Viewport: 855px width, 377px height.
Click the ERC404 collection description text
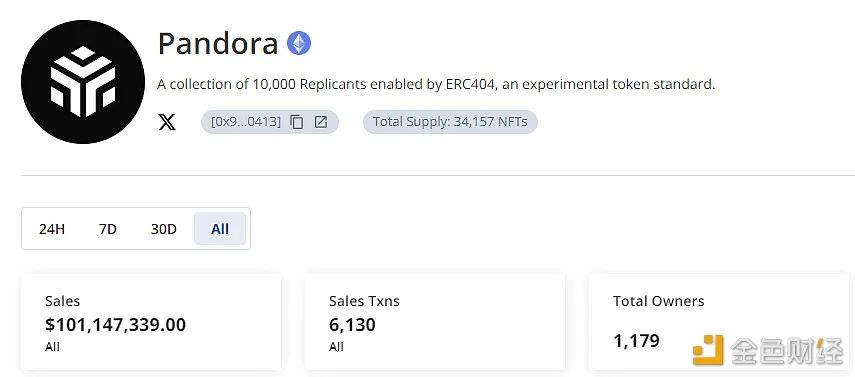[x=436, y=85]
